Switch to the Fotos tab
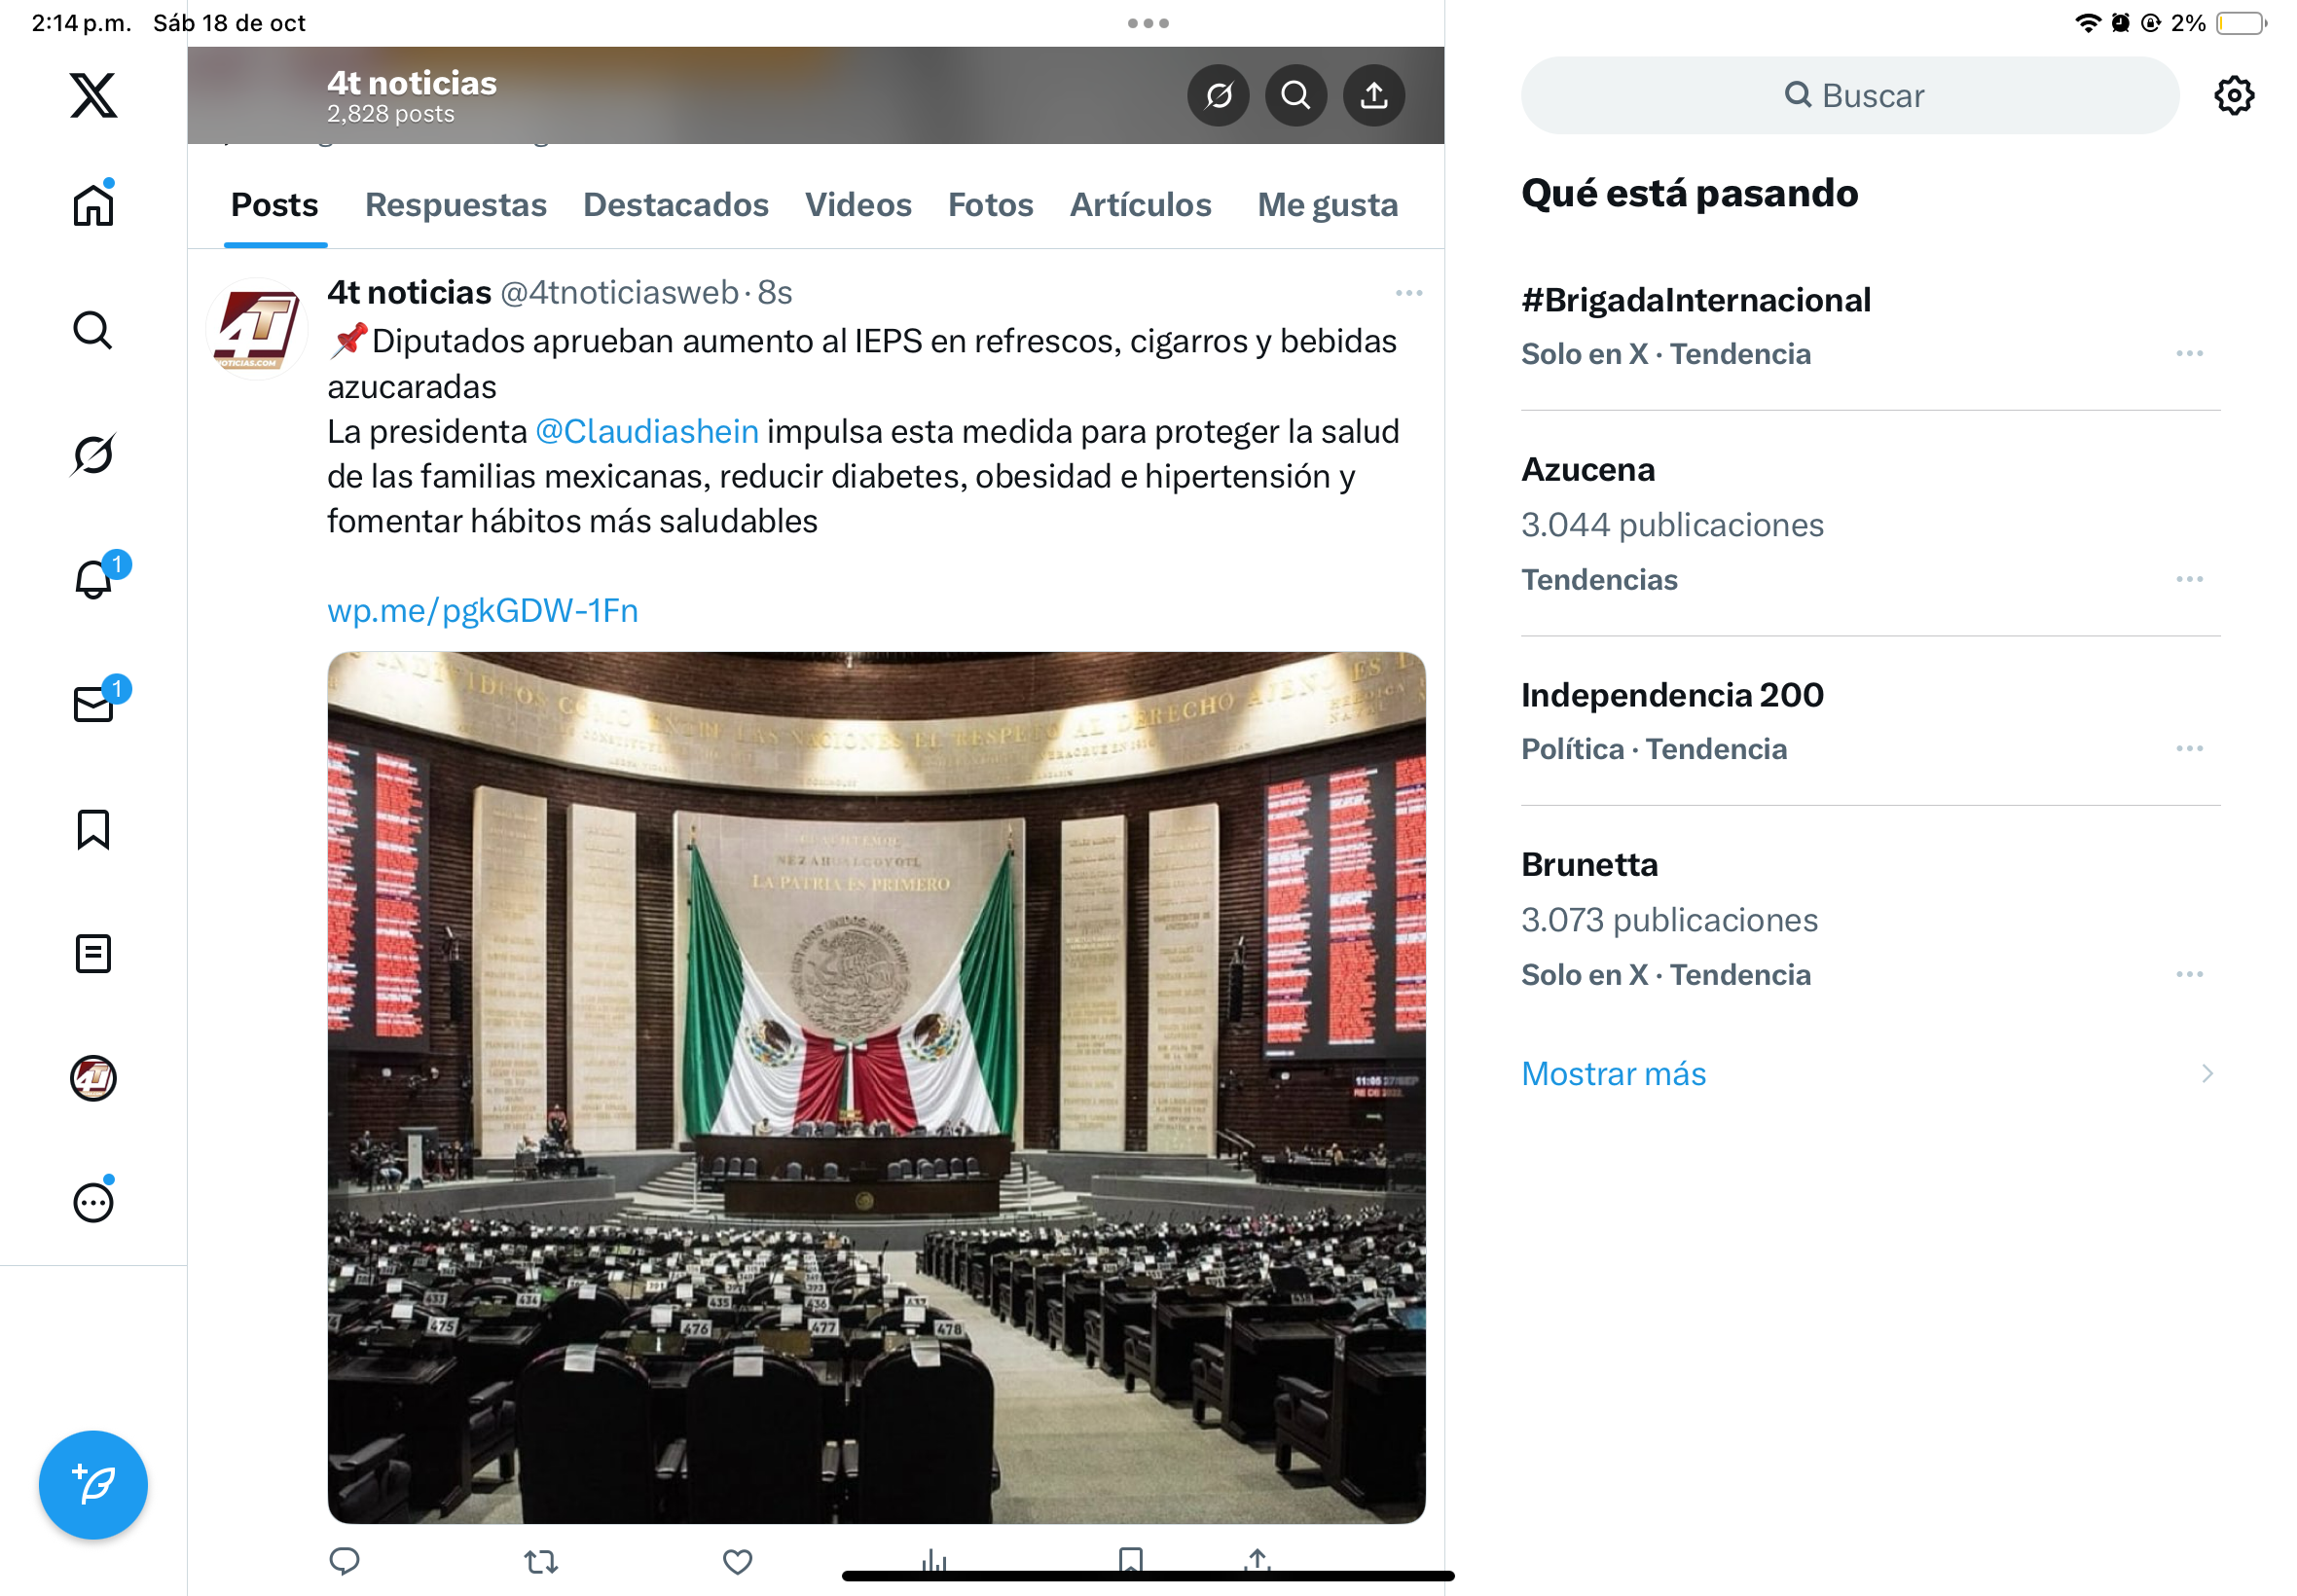The image size is (2297, 1596). (x=990, y=205)
